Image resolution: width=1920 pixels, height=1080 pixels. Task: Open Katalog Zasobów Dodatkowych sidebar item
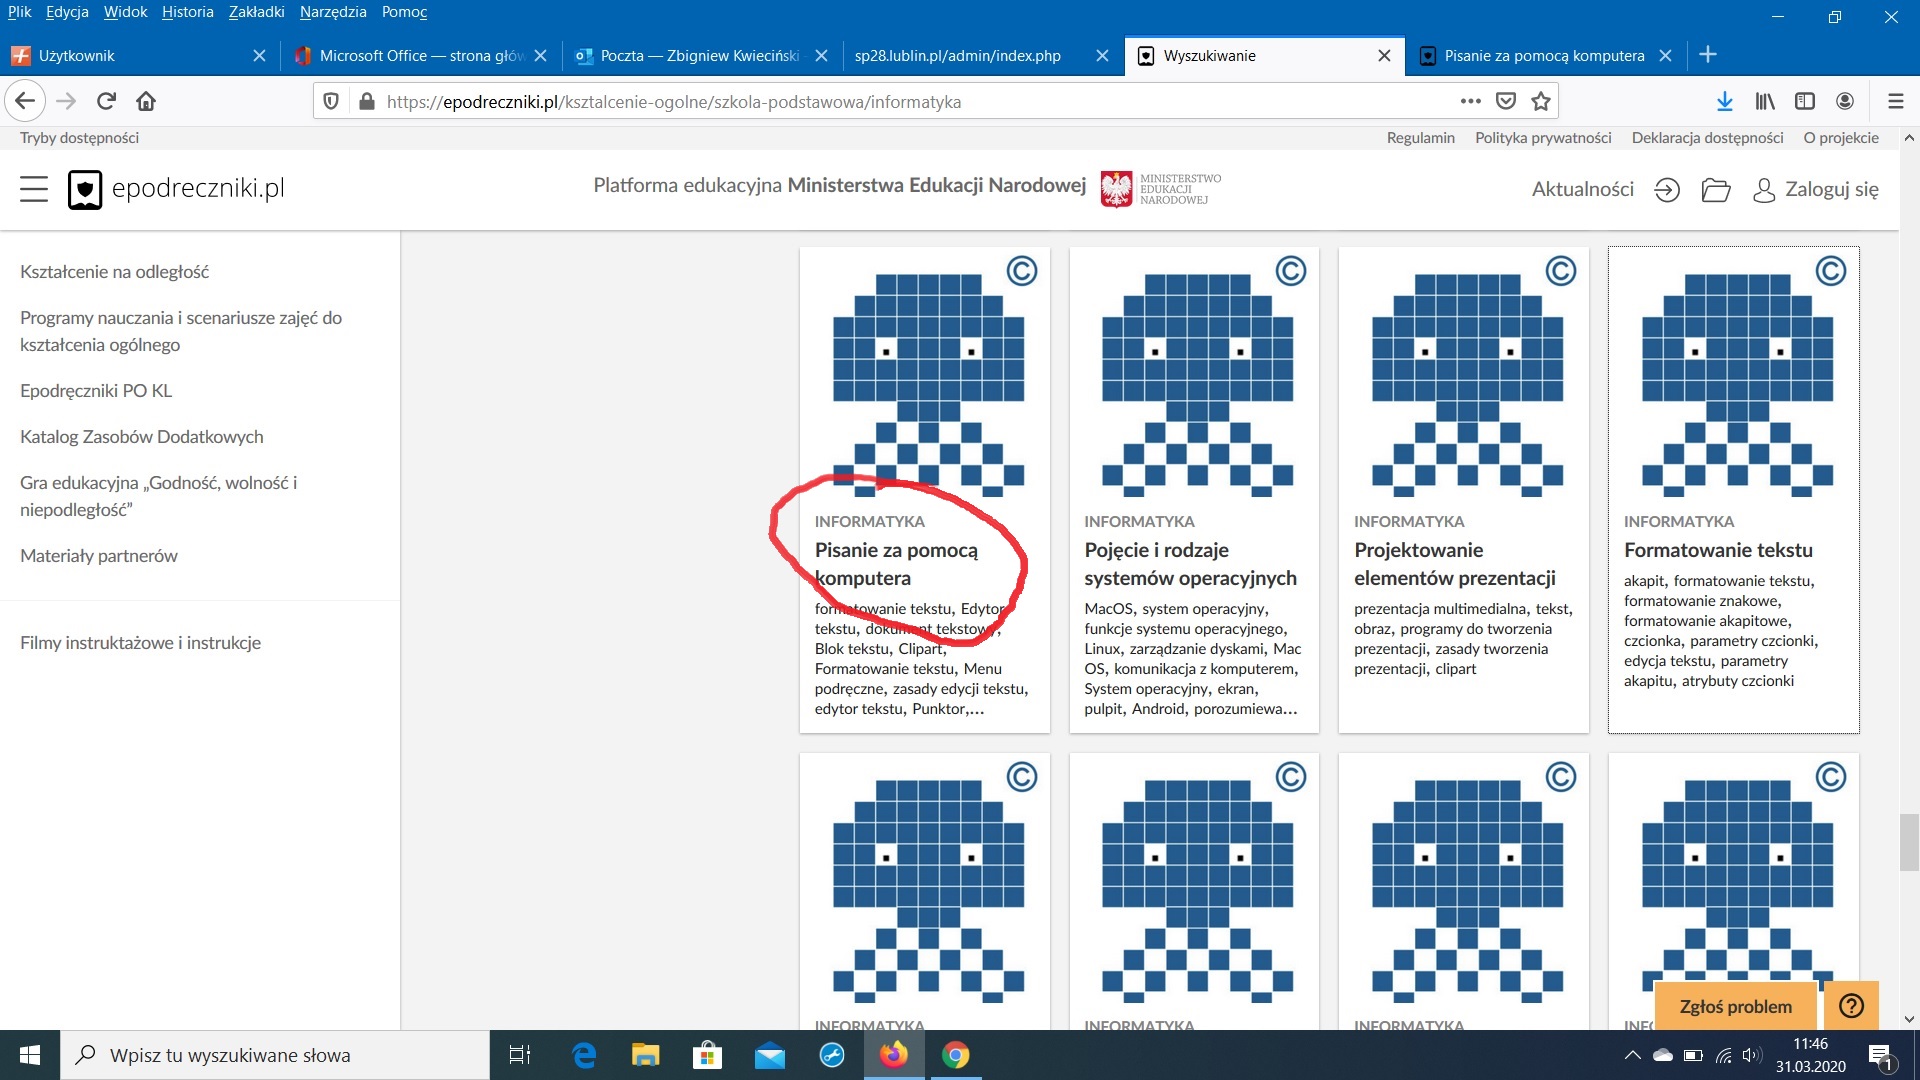coord(142,437)
